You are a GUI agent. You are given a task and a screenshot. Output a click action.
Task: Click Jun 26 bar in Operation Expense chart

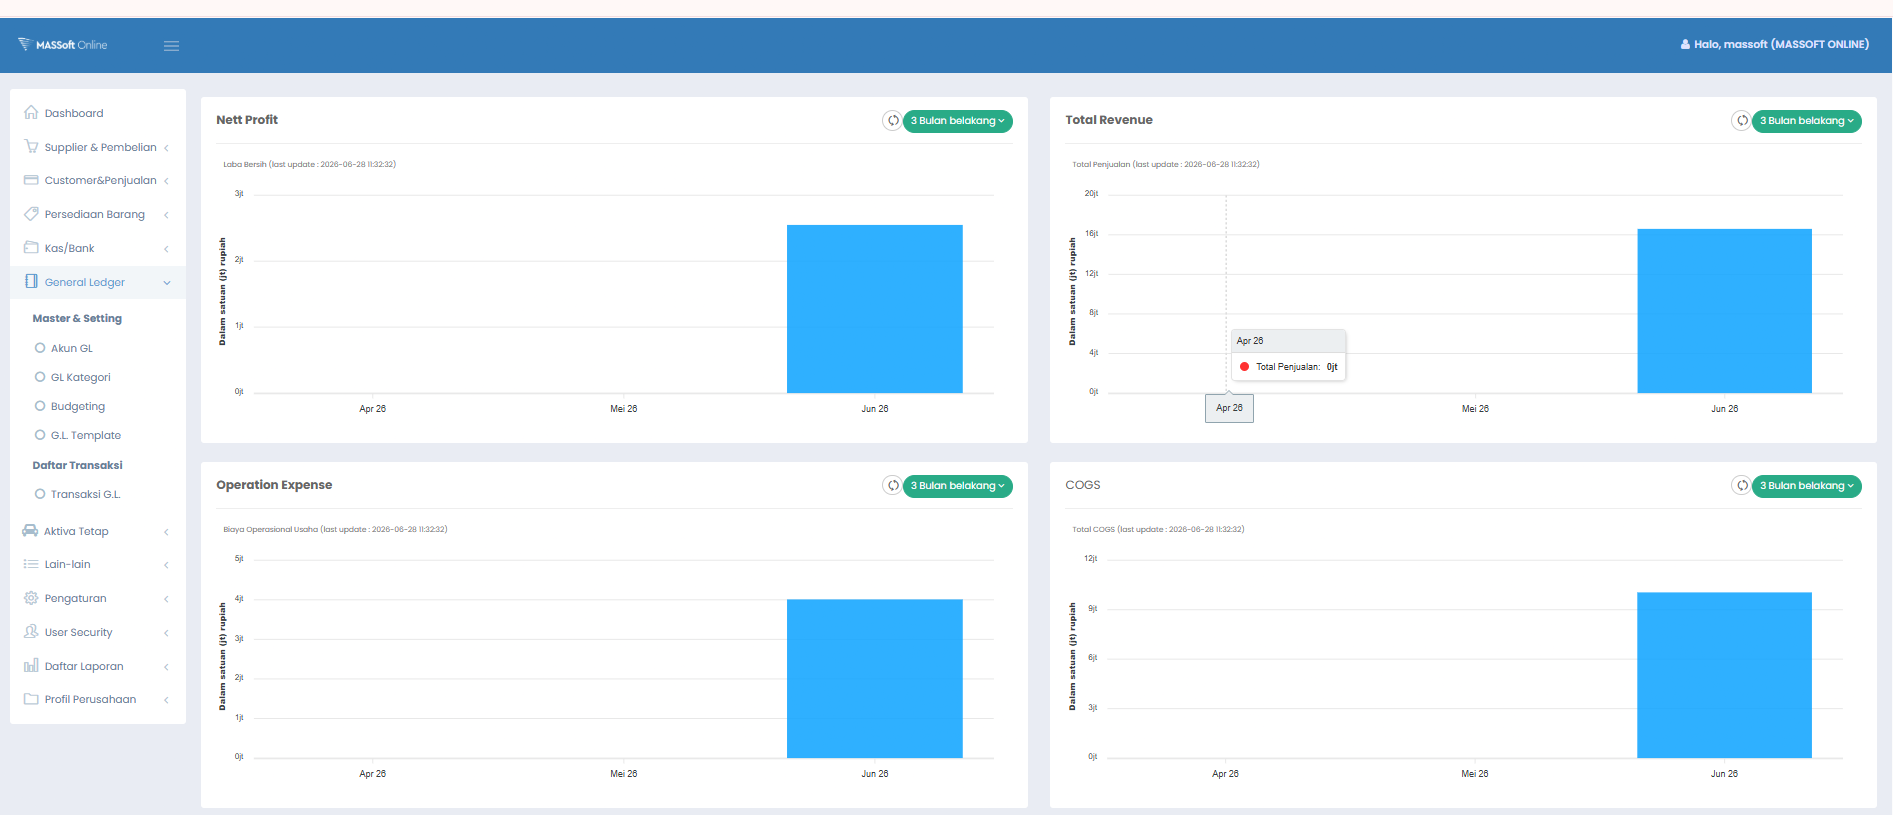pyautogui.click(x=874, y=679)
